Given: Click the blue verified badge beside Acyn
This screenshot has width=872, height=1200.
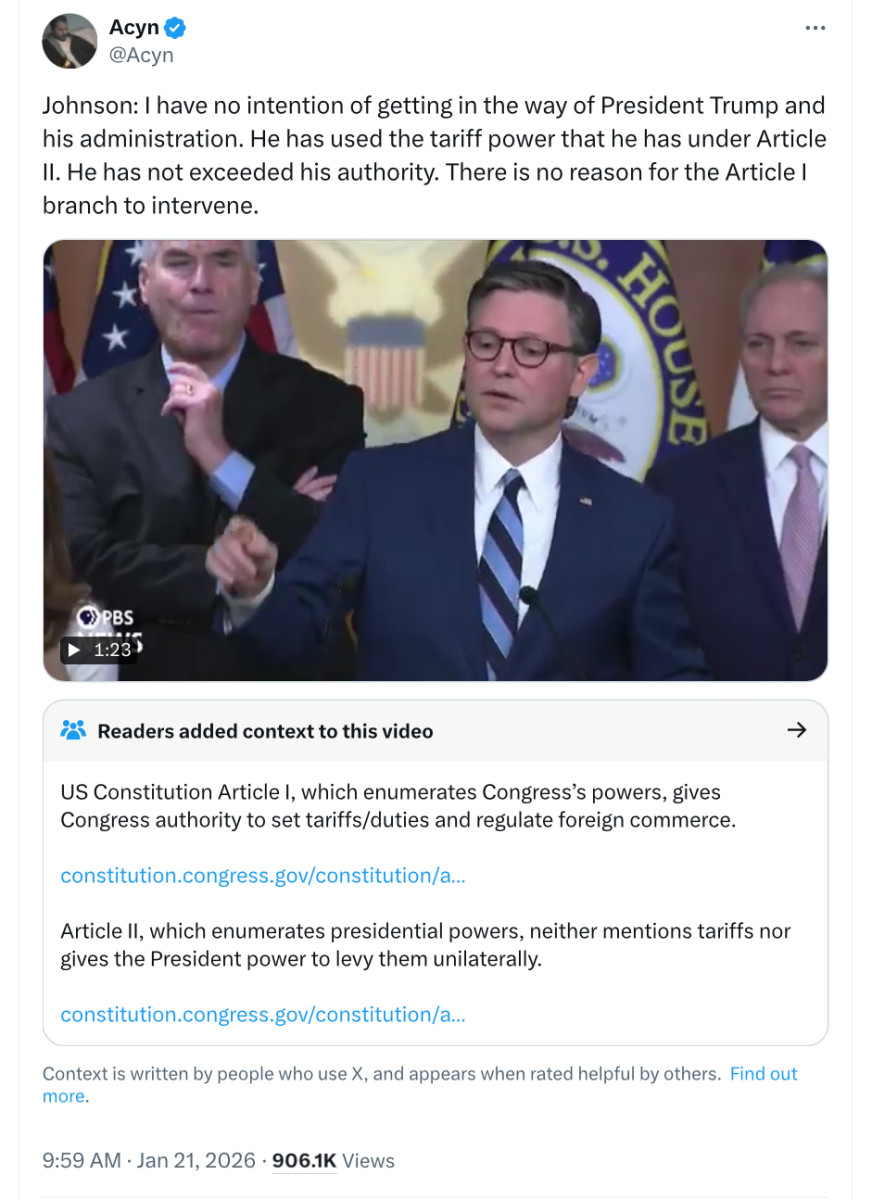Looking at the screenshot, I should (176, 29).
